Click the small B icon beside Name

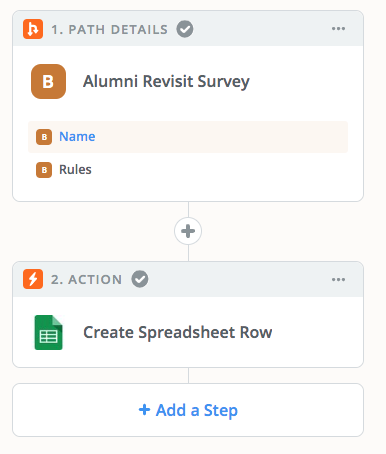click(x=44, y=137)
